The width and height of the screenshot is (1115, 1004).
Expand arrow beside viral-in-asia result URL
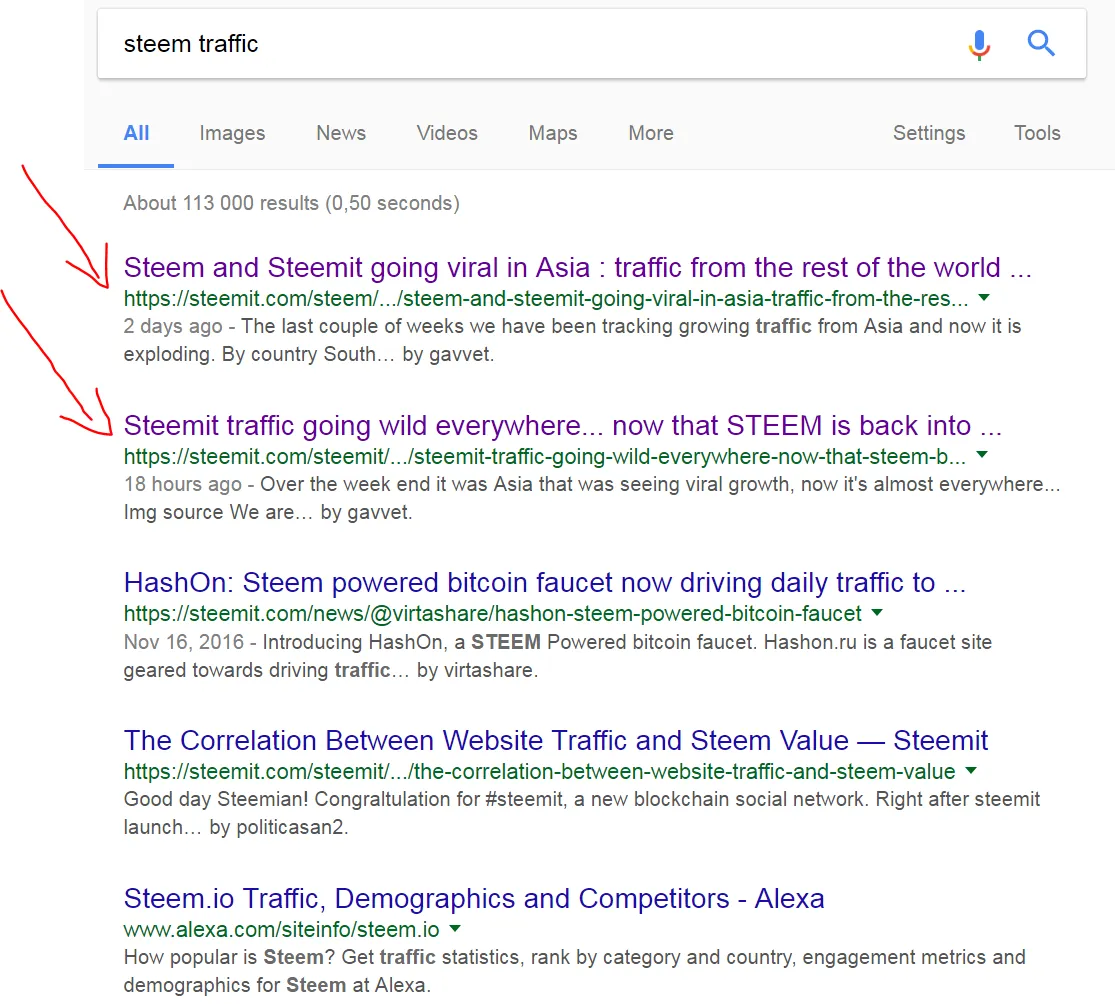984,298
